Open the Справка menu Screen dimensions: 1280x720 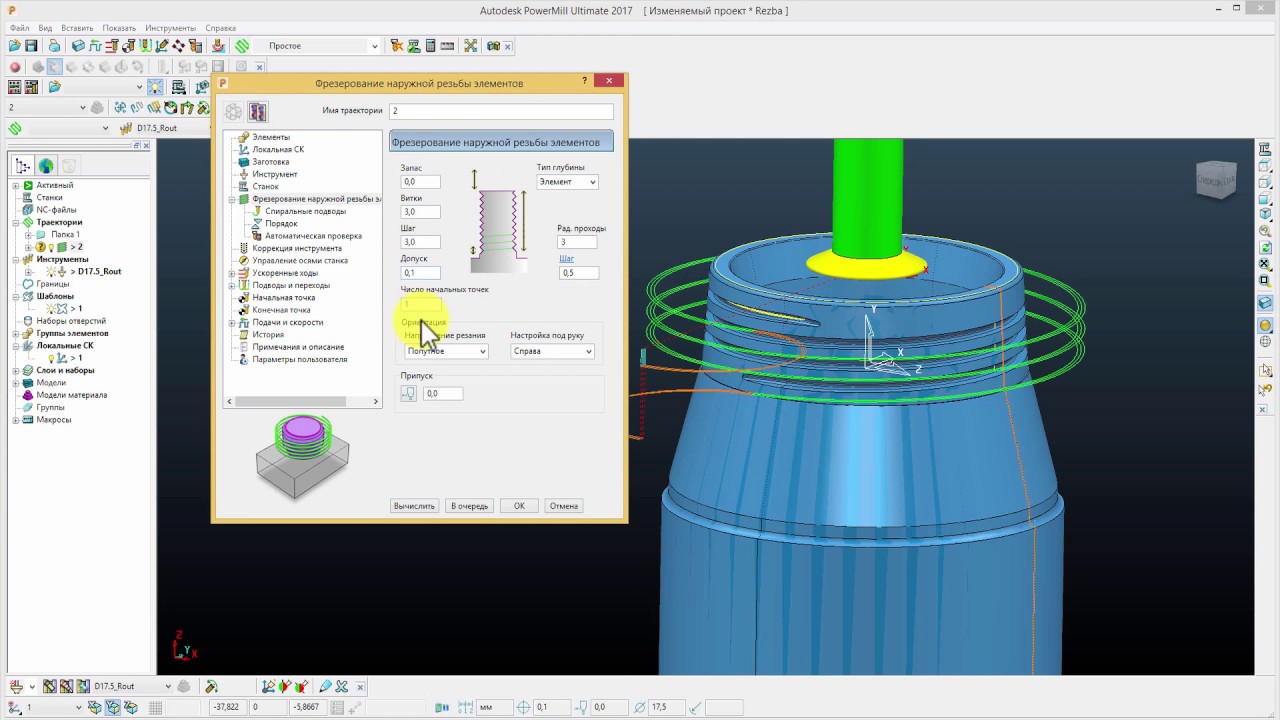coord(220,28)
